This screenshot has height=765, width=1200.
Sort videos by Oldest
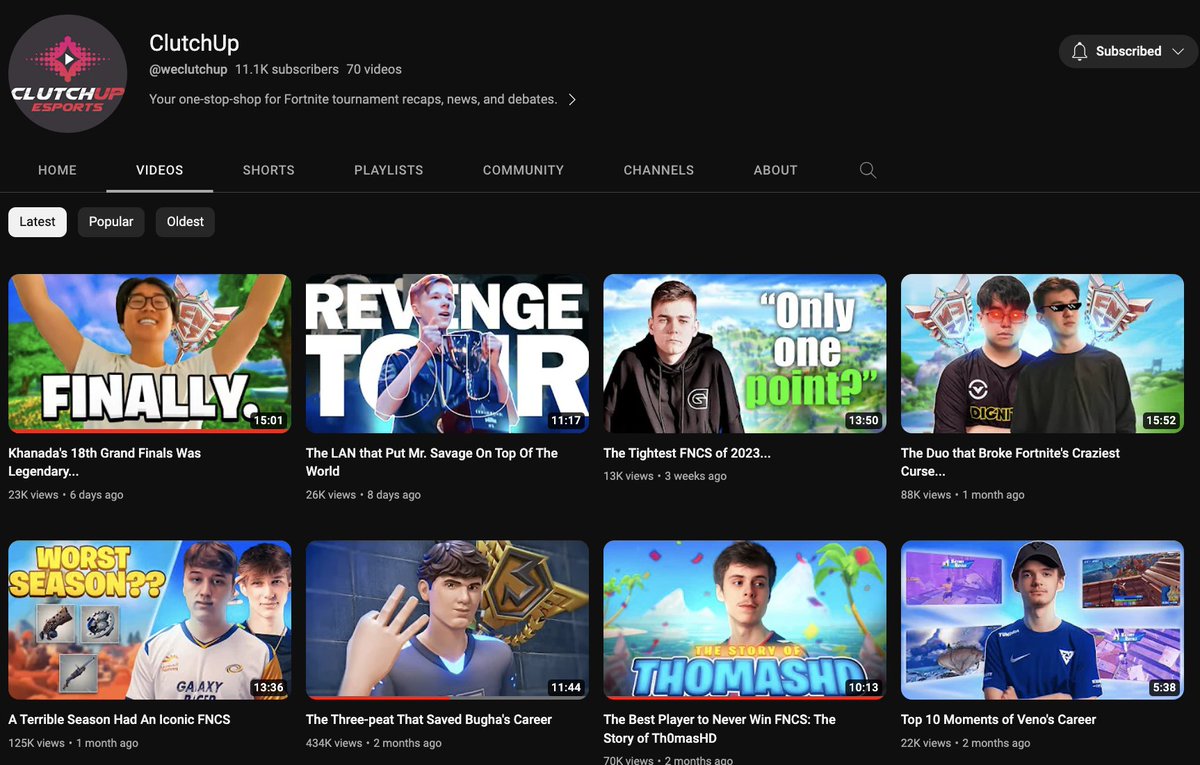[x=185, y=221]
